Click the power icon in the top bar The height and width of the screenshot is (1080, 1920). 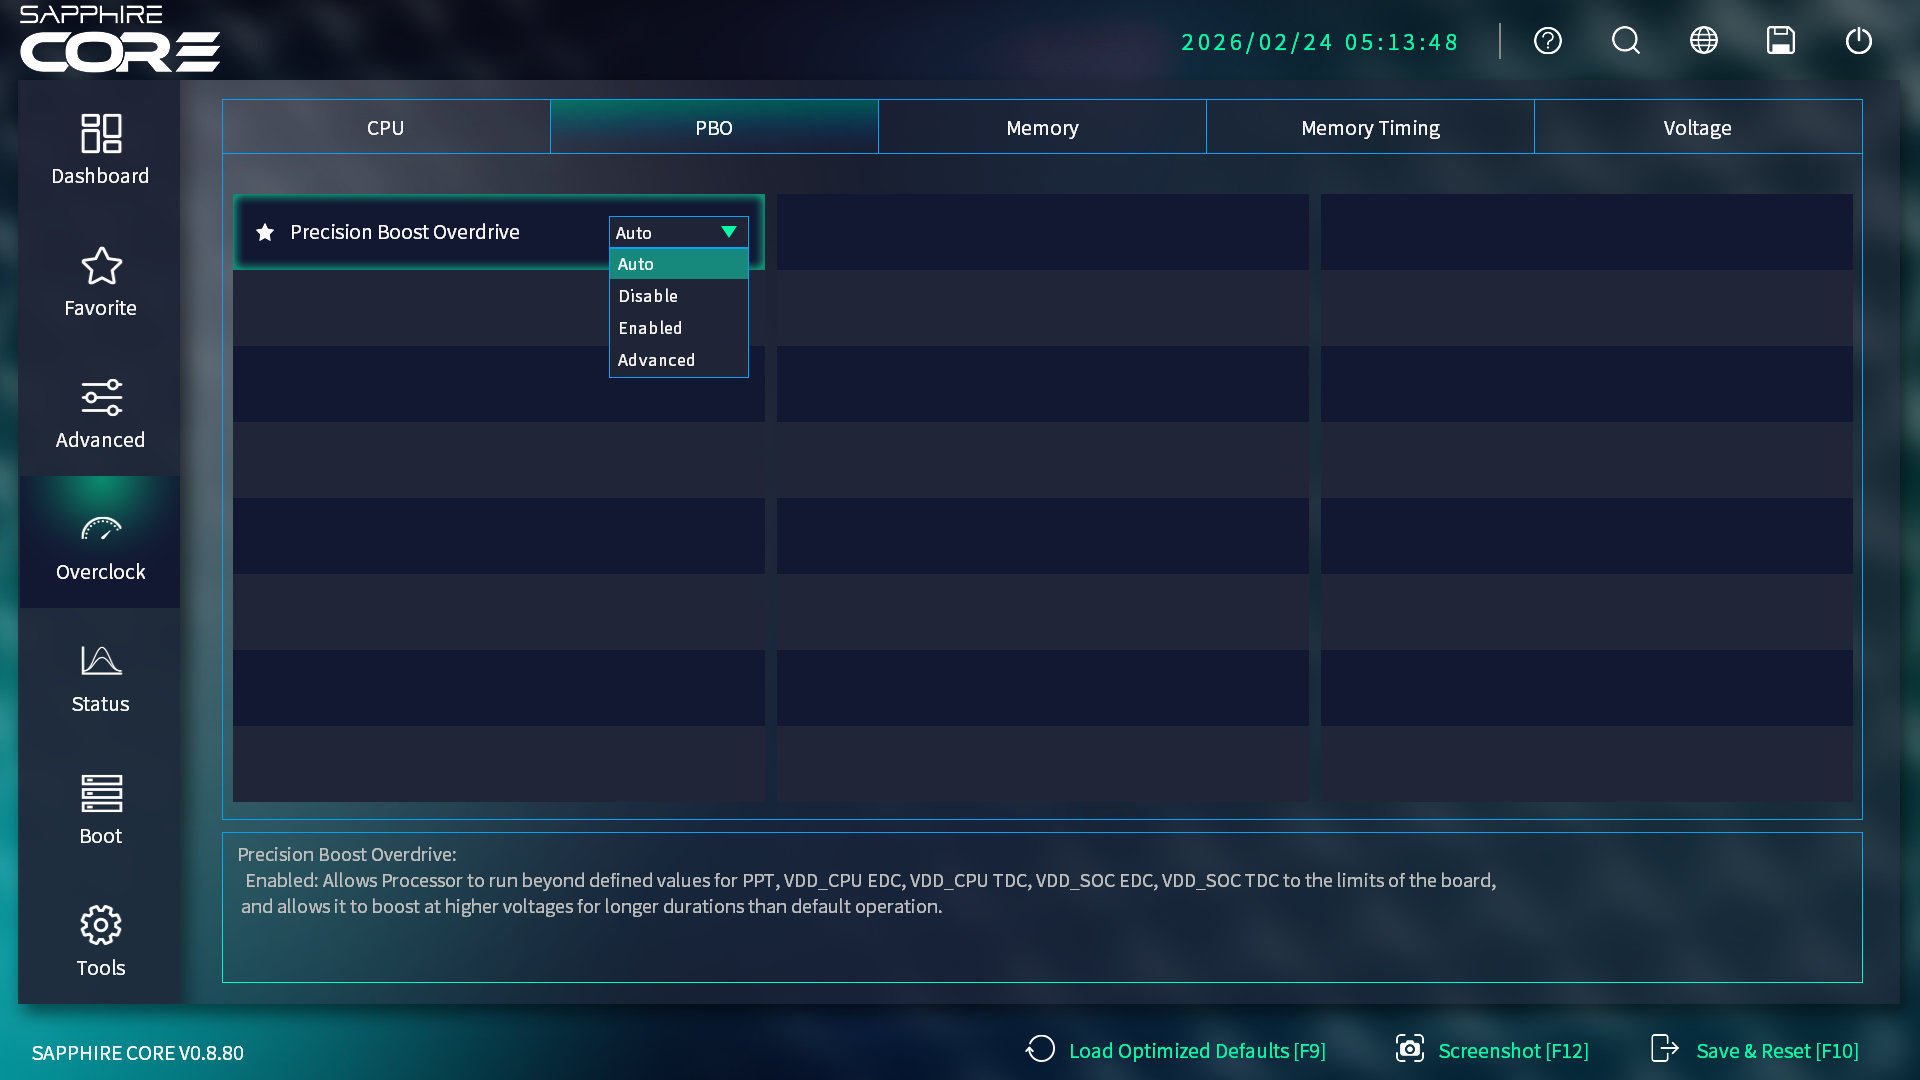(x=1858, y=41)
